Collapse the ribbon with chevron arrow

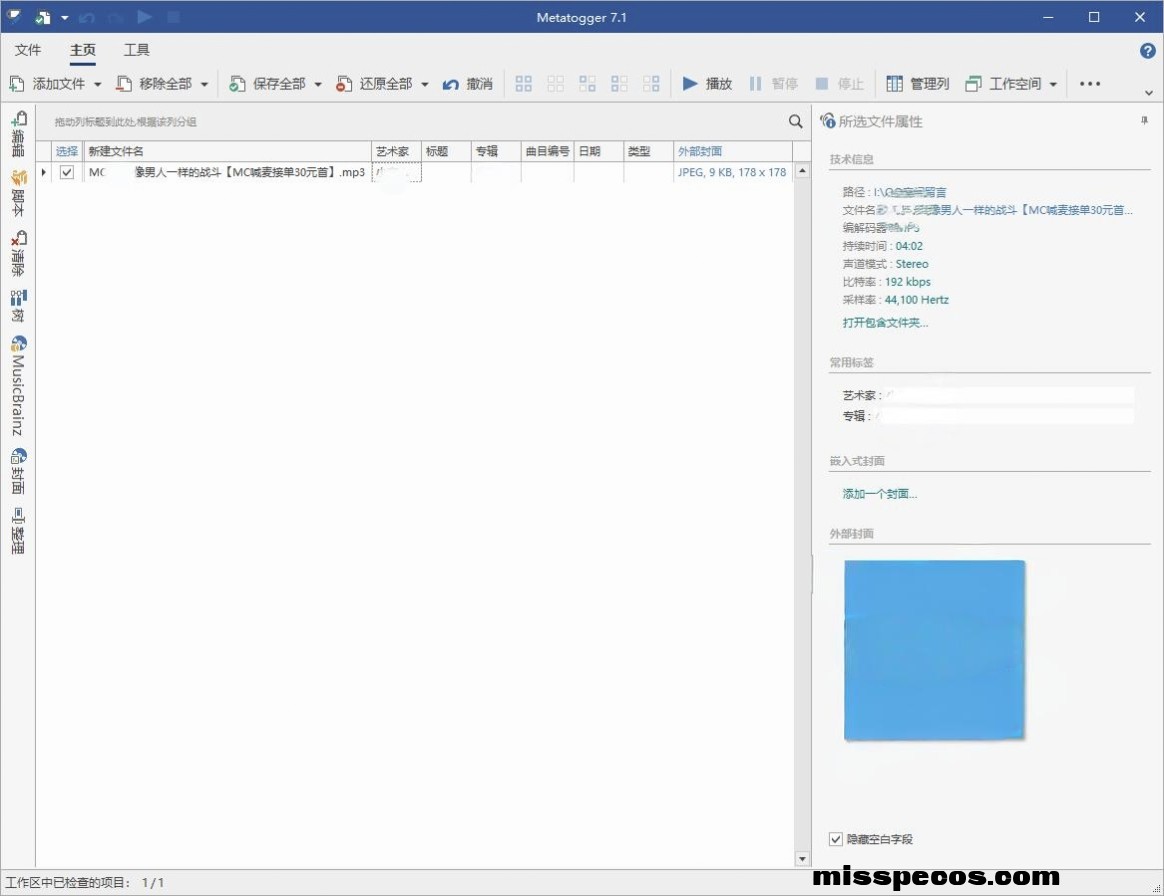tap(1148, 93)
